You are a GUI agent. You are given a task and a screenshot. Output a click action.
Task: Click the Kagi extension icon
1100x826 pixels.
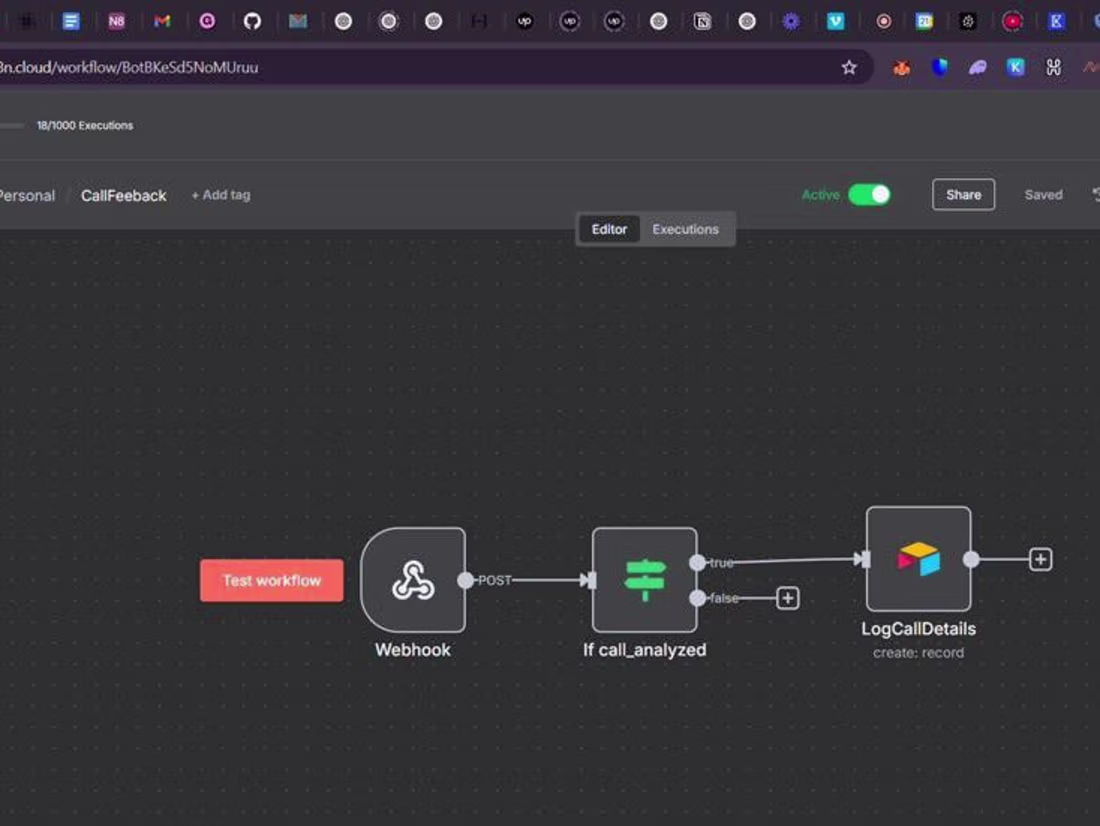click(x=1015, y=67)
